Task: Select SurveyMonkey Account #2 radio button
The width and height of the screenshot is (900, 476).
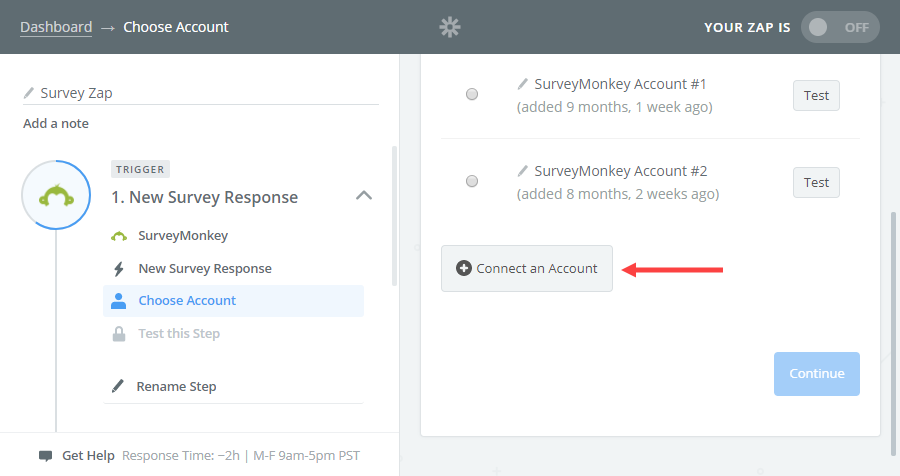Action: (472, 181)
